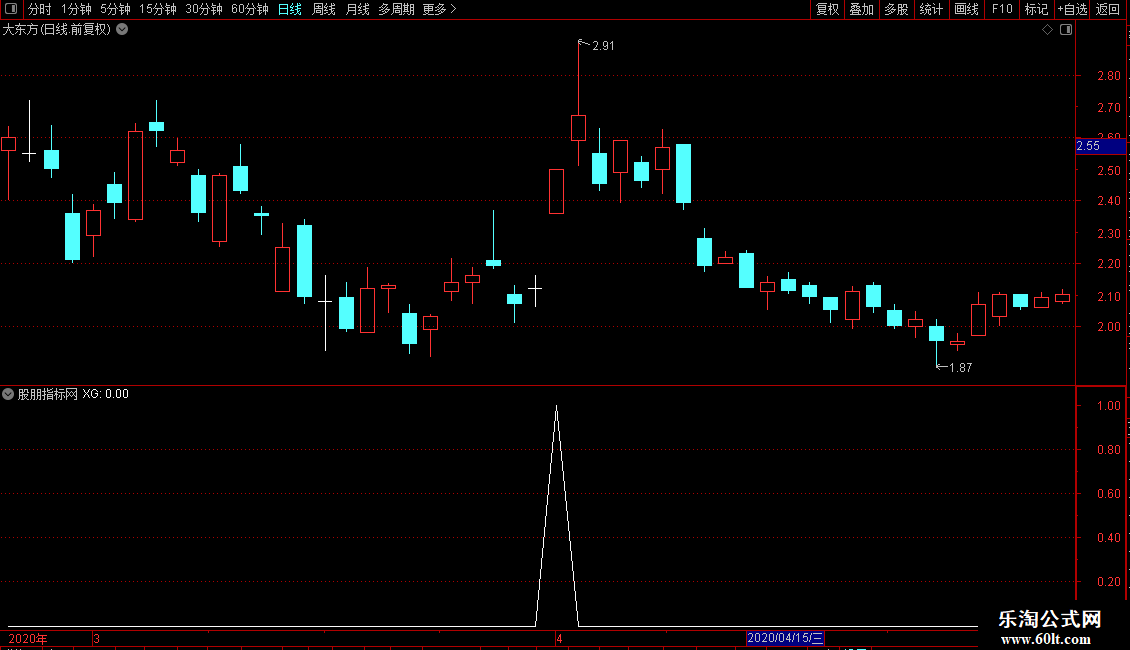Viewport: 1130px width, 650px height.
Task: Toggle the side panel icon near diamond
Action: point(1066,30)
